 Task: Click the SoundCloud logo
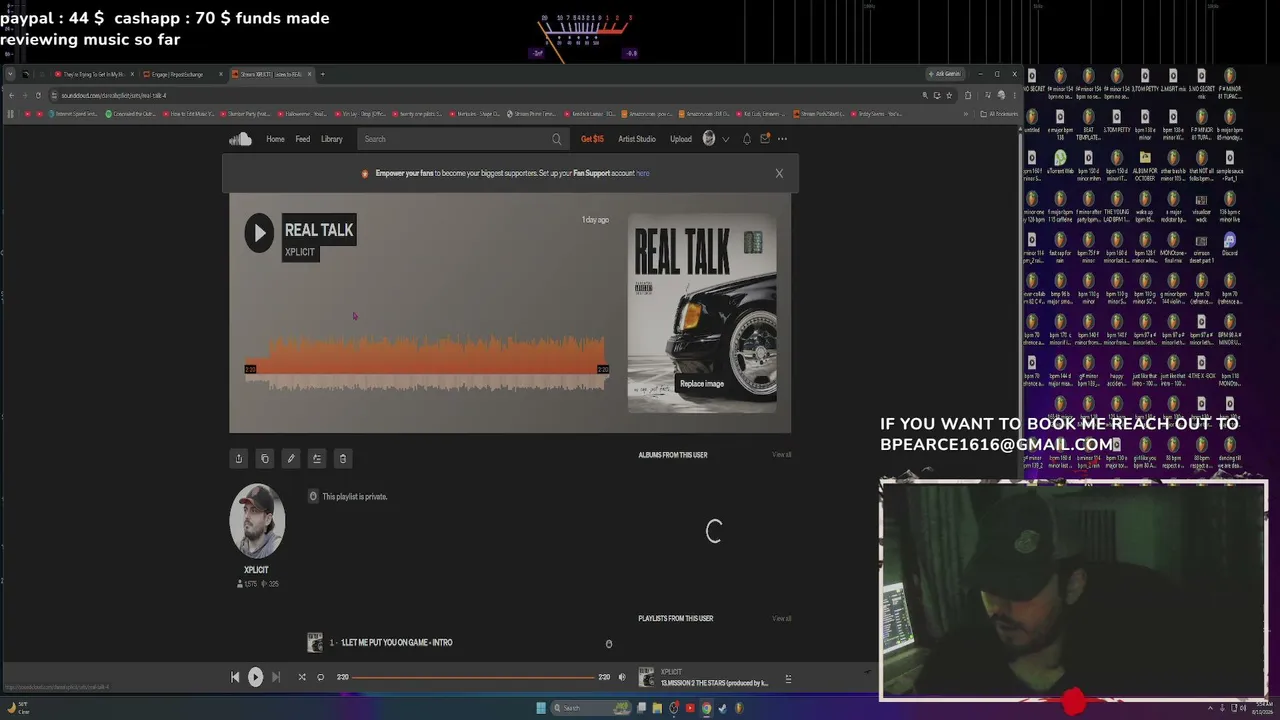240,139
